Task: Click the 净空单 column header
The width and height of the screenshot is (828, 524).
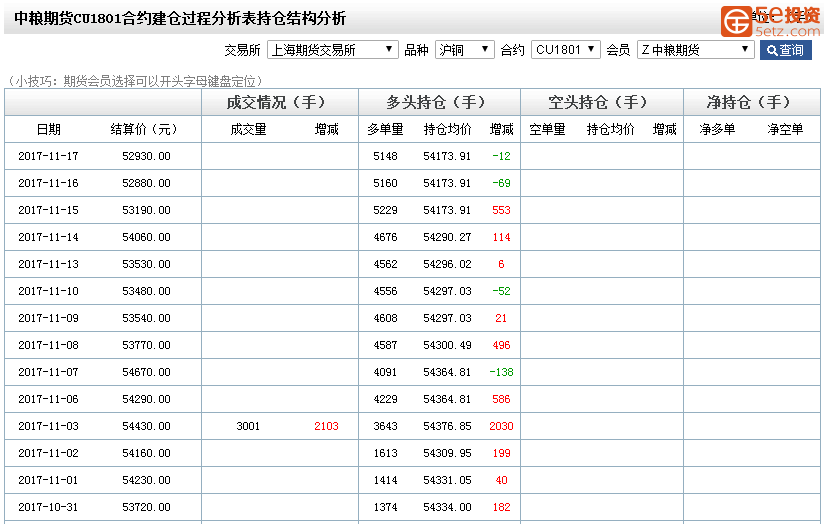Action: (x=785, y=129)
